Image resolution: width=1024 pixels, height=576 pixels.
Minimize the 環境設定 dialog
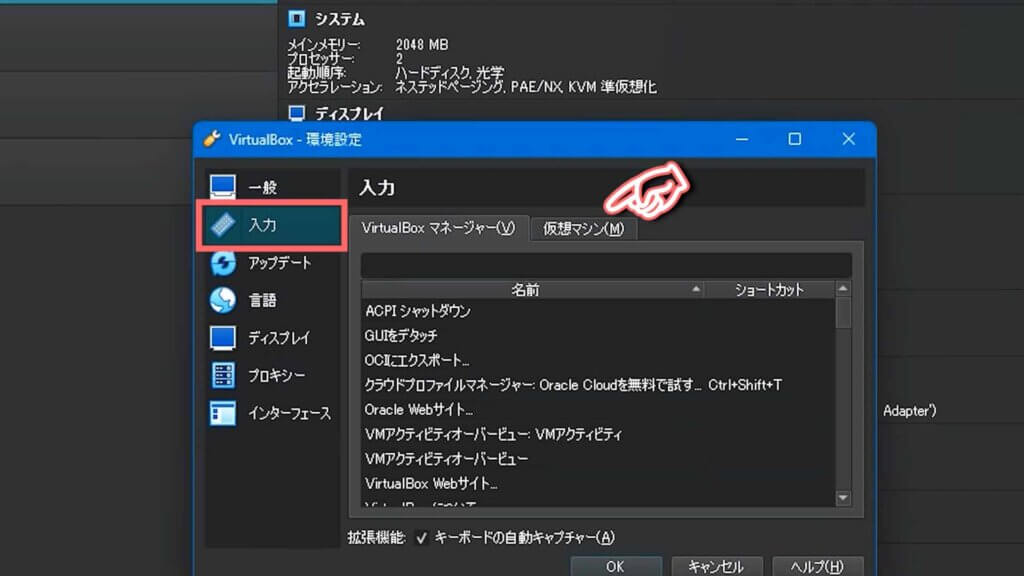742,139
